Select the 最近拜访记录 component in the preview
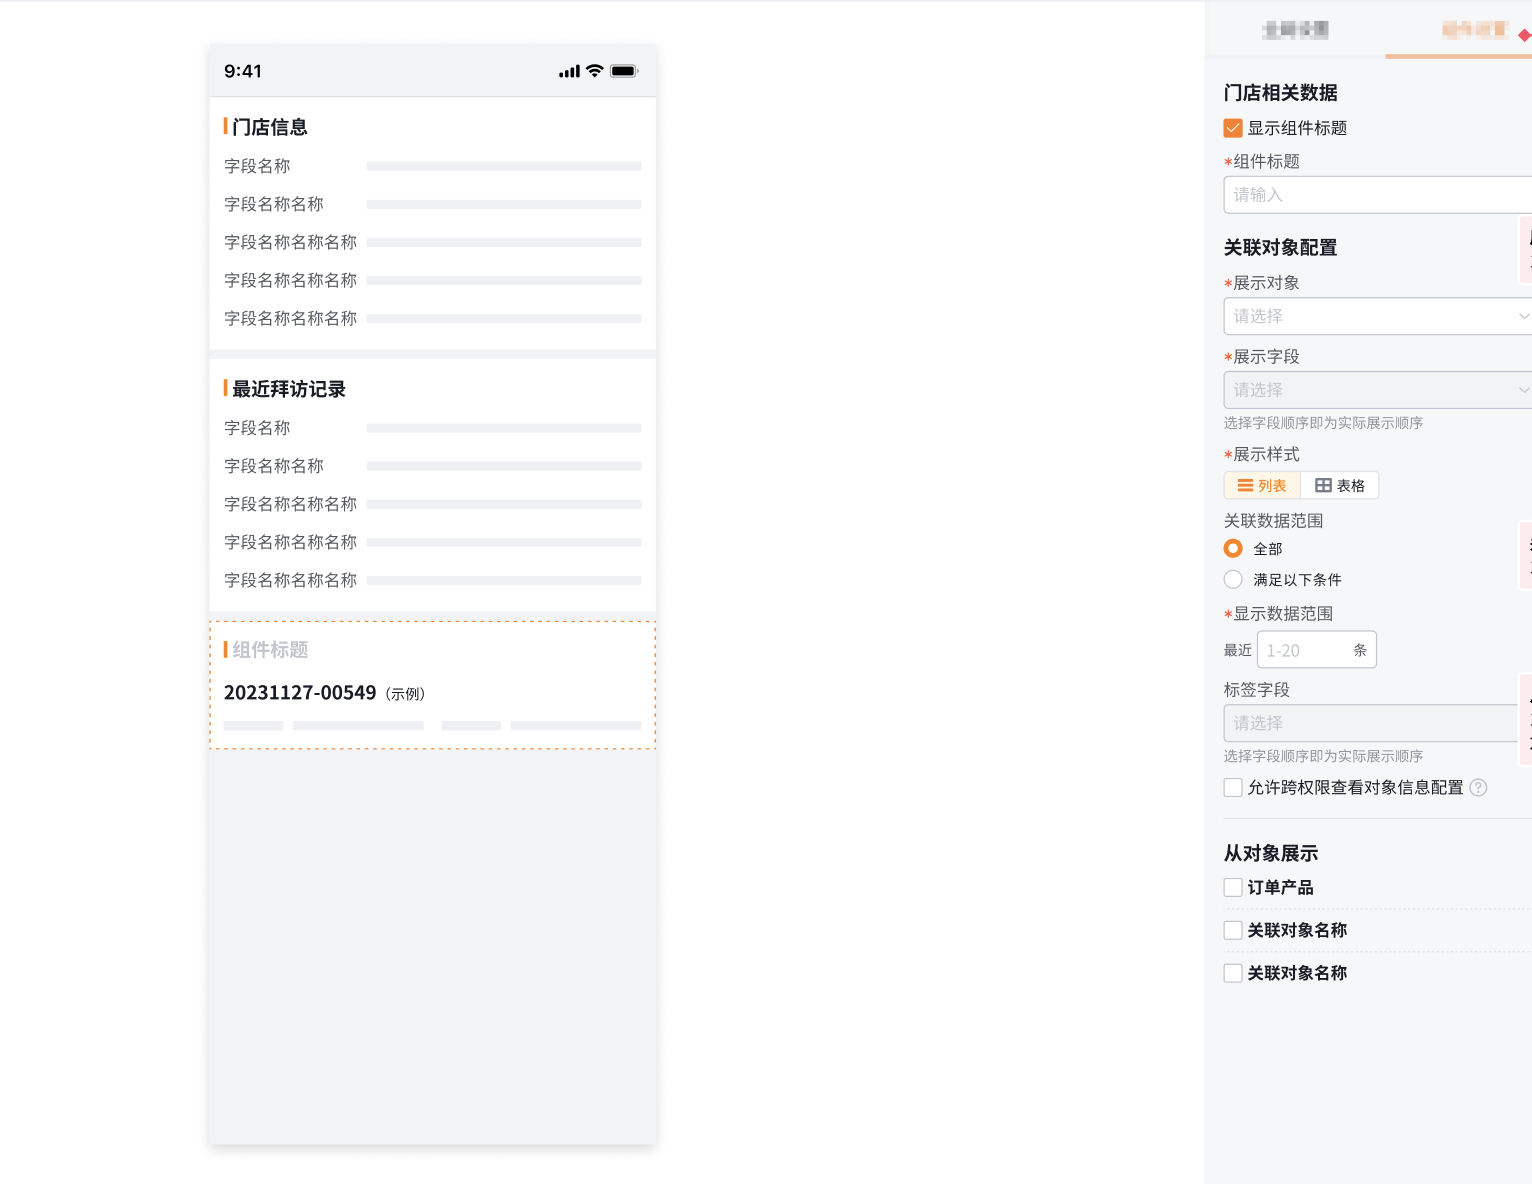The width and height of the screenshot is (1532, 1184). tap(432, 484)
